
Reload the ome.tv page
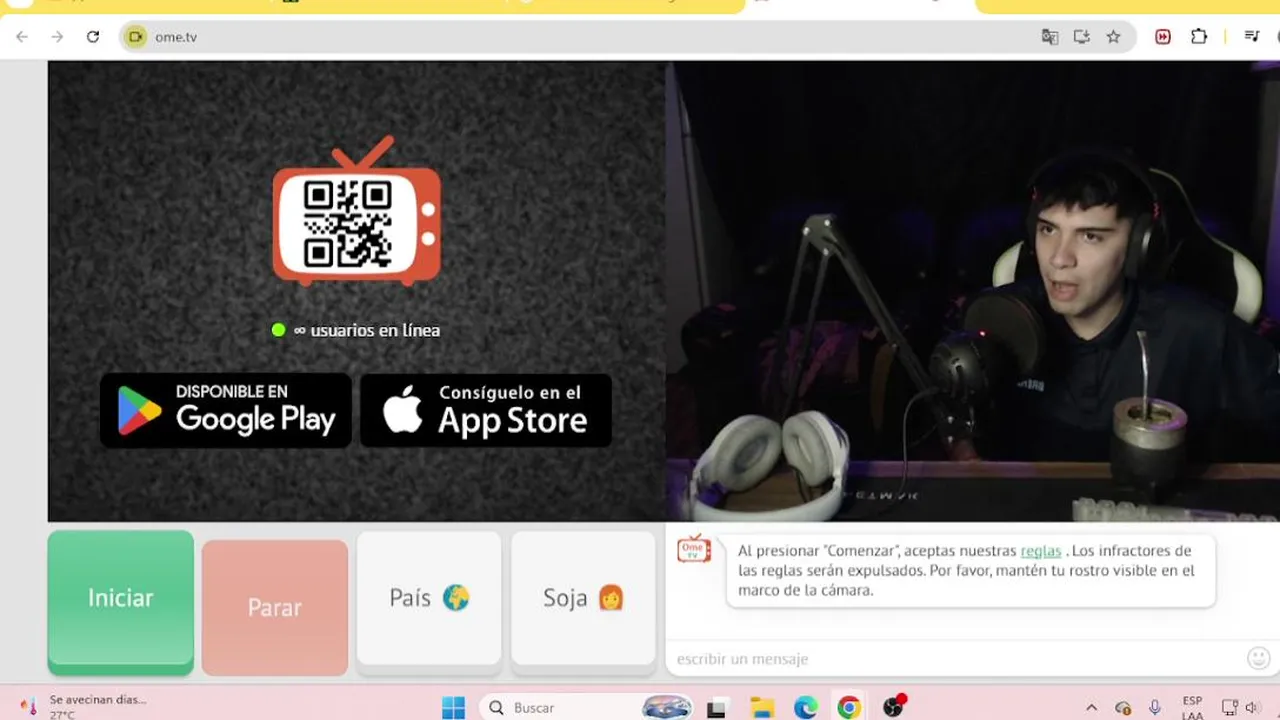click(93, 37)
